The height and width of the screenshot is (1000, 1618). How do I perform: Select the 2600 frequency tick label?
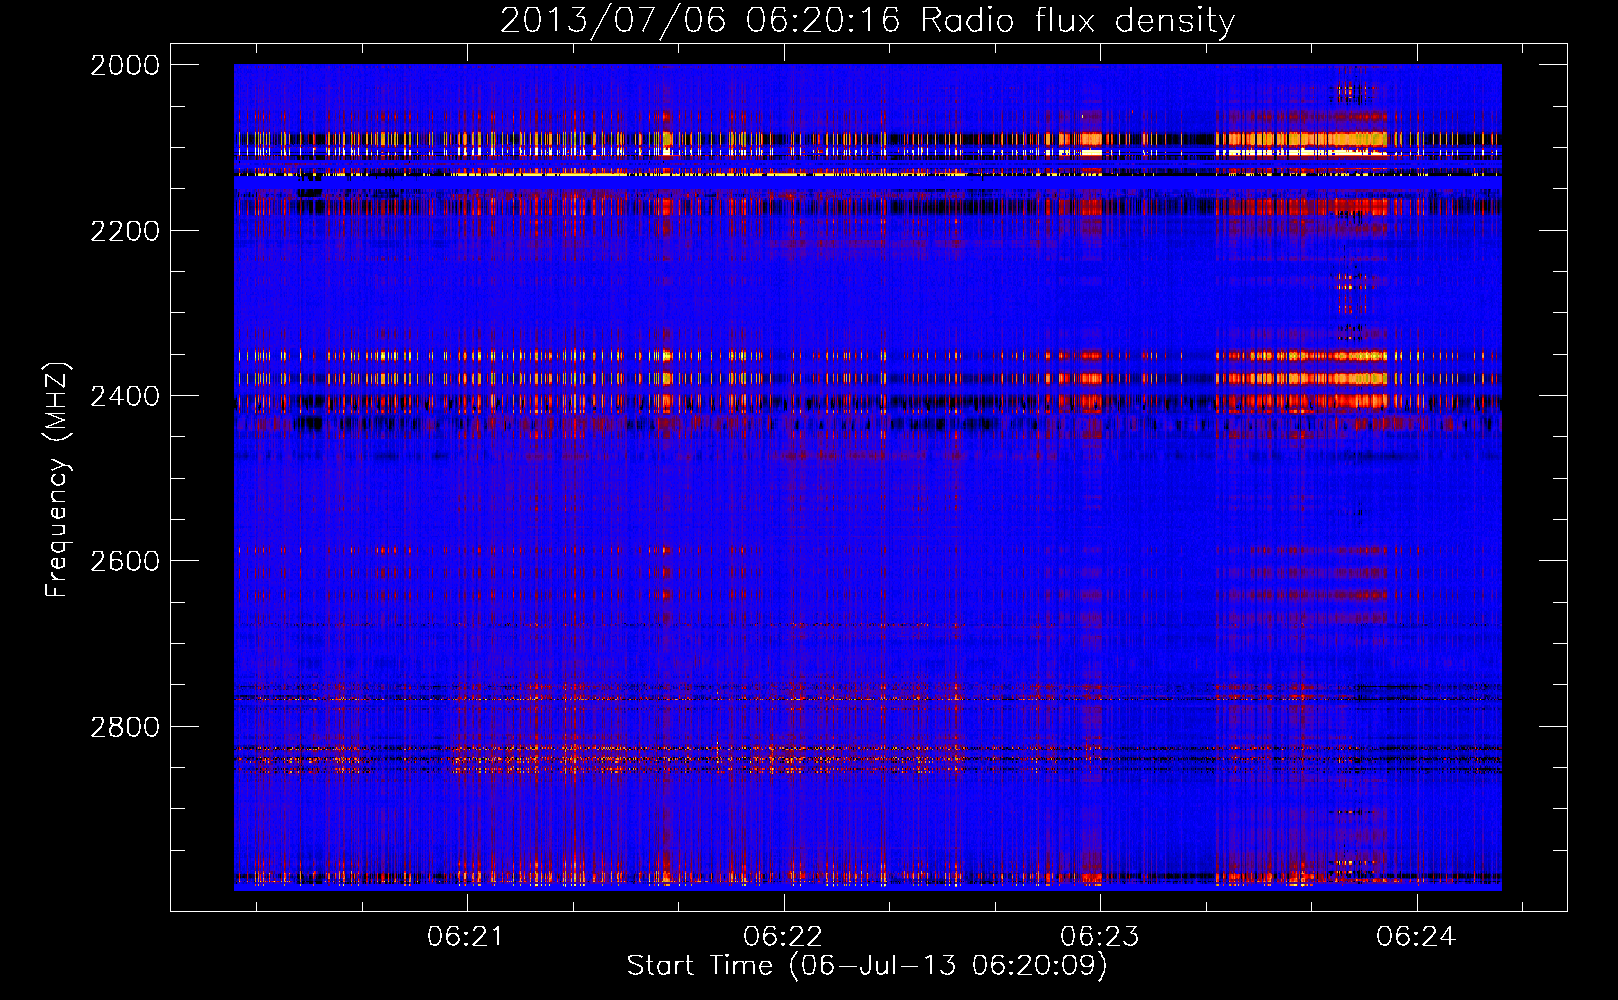tap(125, 561)
